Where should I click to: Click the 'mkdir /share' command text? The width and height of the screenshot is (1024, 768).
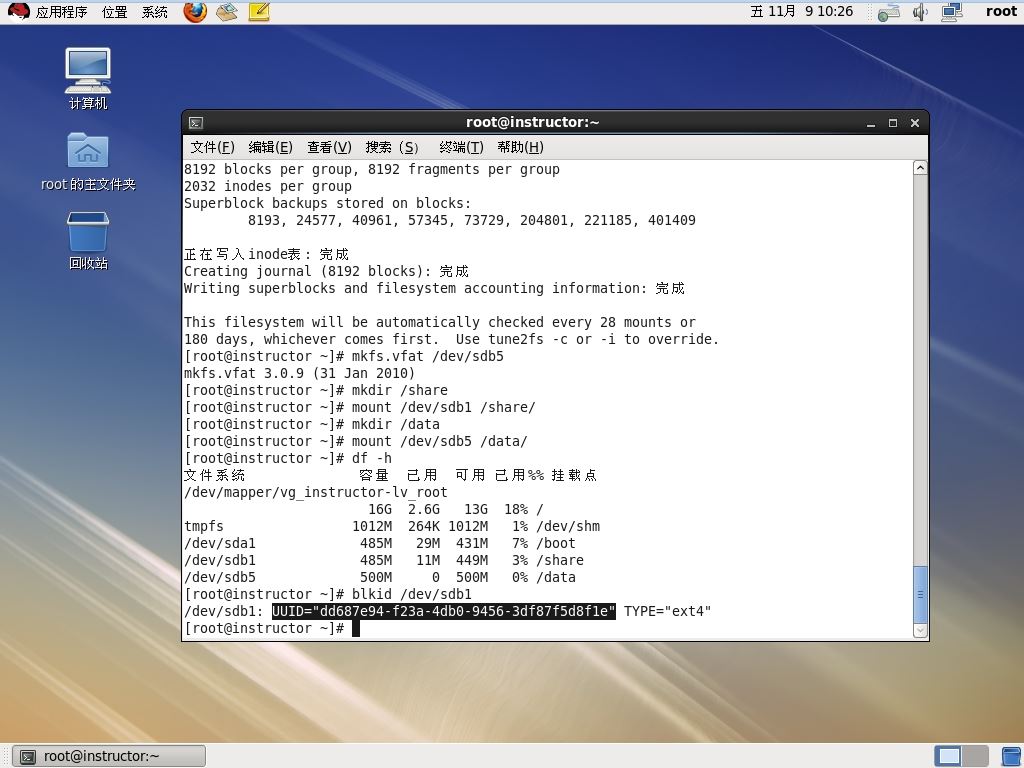click(x=400, y=391)
